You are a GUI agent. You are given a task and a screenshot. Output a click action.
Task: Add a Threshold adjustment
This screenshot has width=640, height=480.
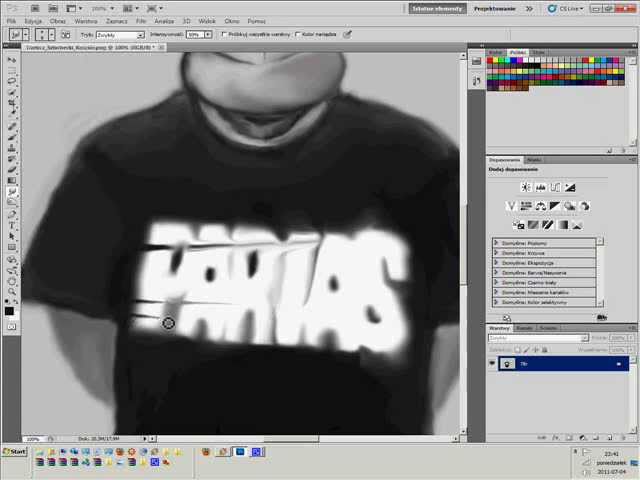(548, 225)
